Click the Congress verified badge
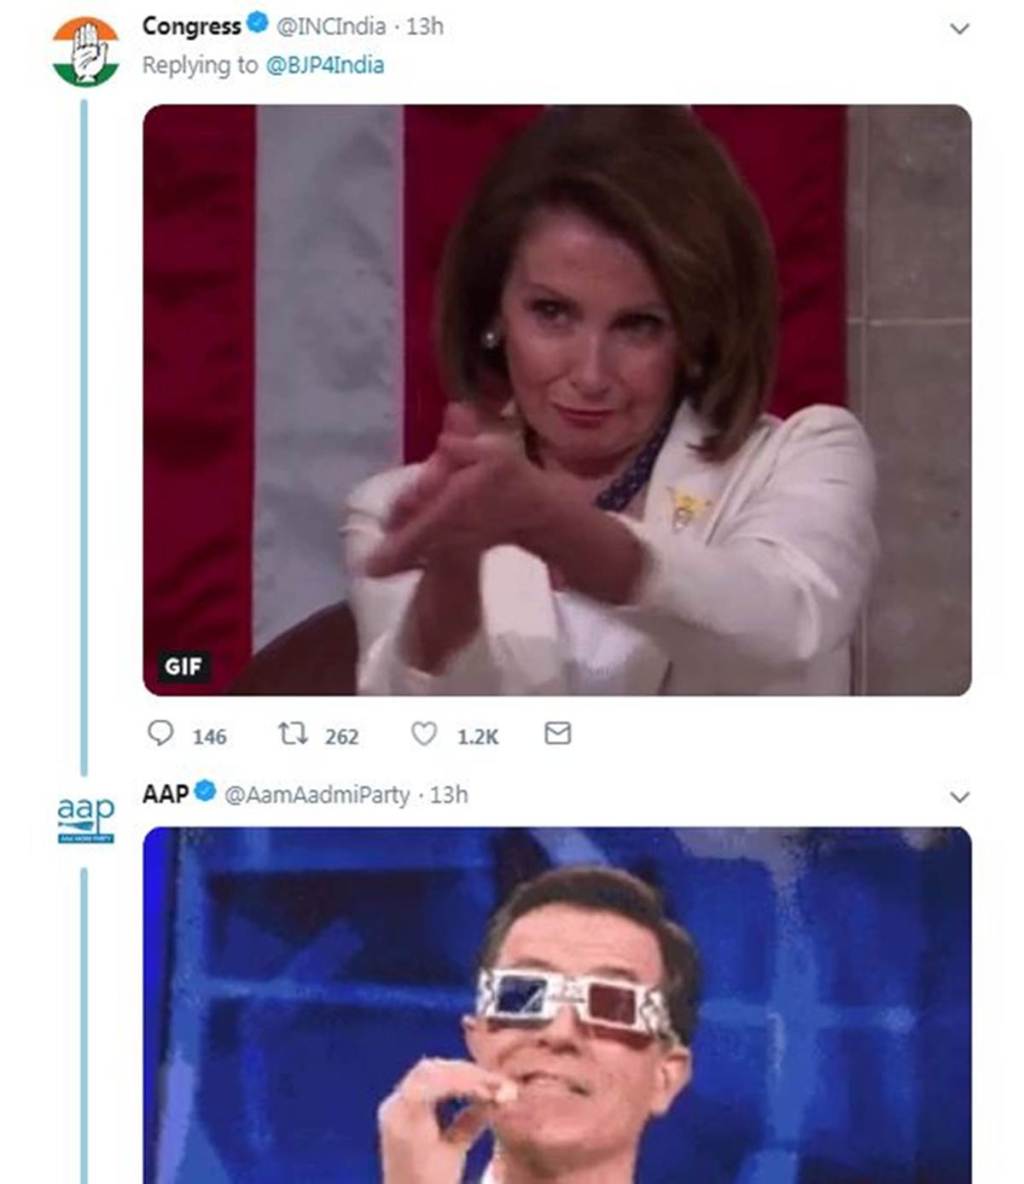This screenshot has height=1184, width=1024. click(x=258, y=23)
